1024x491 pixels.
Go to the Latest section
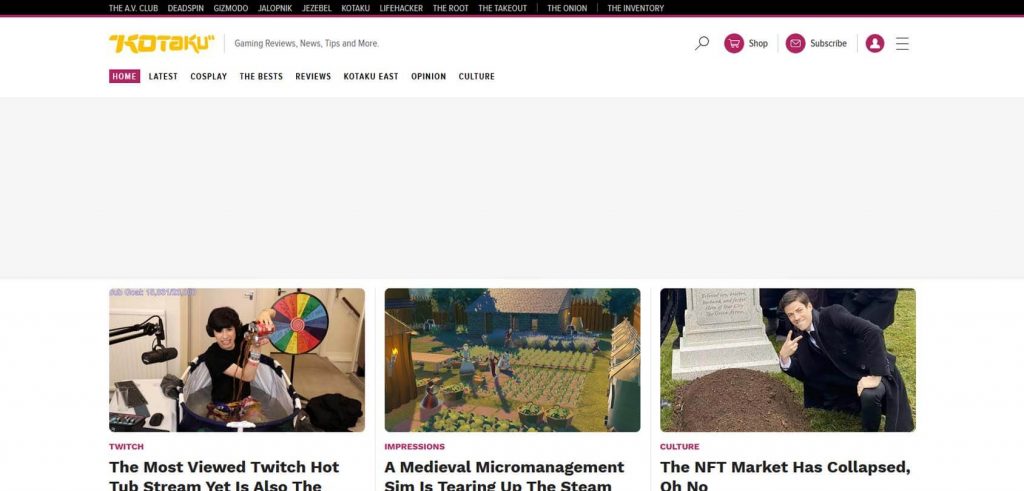click(x=163, y=76)
